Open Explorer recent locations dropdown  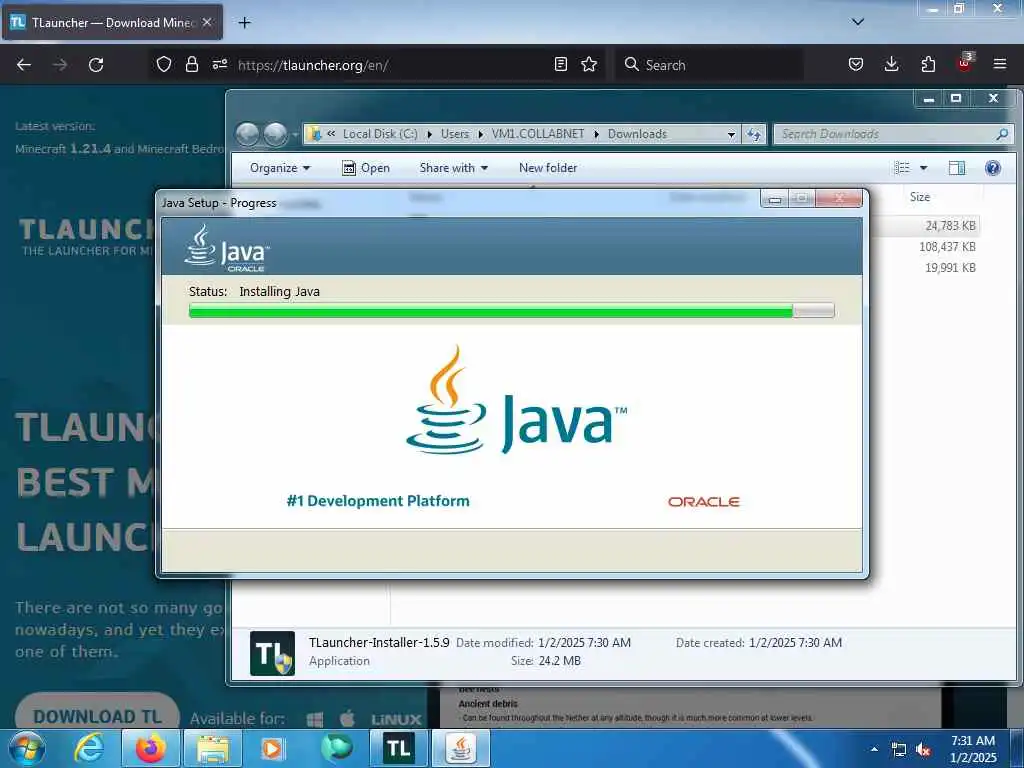tap(295, 135)
